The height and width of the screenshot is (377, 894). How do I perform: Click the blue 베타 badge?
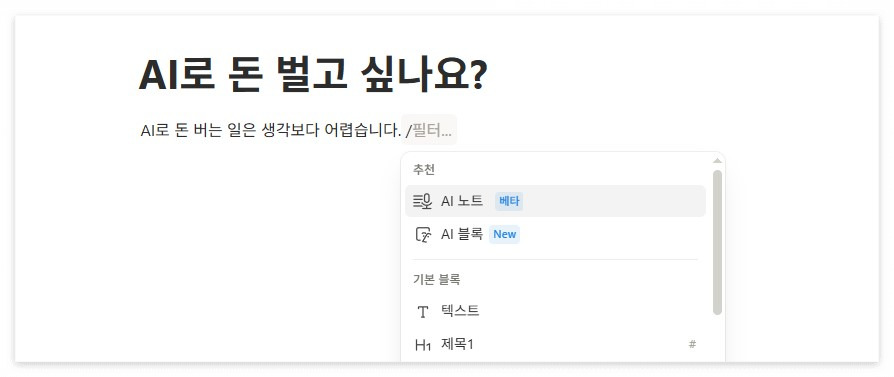pos(509,201)
